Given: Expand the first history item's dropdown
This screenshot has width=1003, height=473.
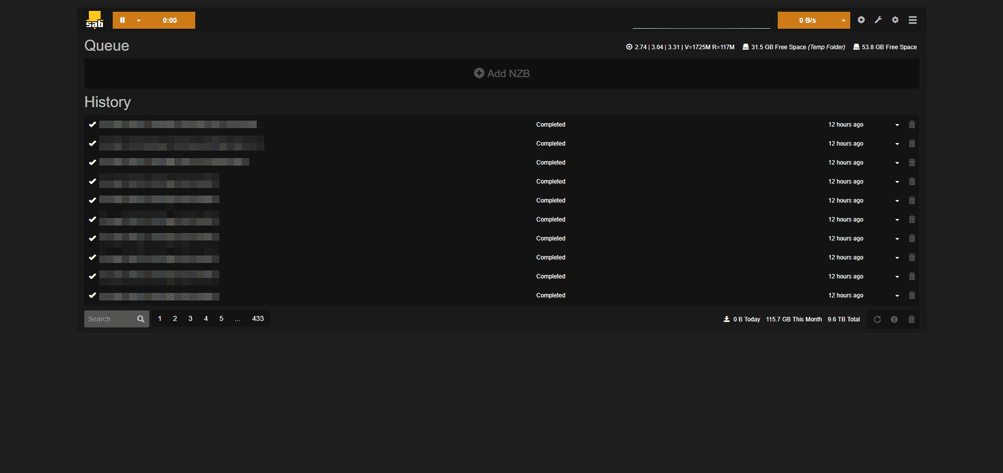Looking at the screenshot, I should coord(897,125).
